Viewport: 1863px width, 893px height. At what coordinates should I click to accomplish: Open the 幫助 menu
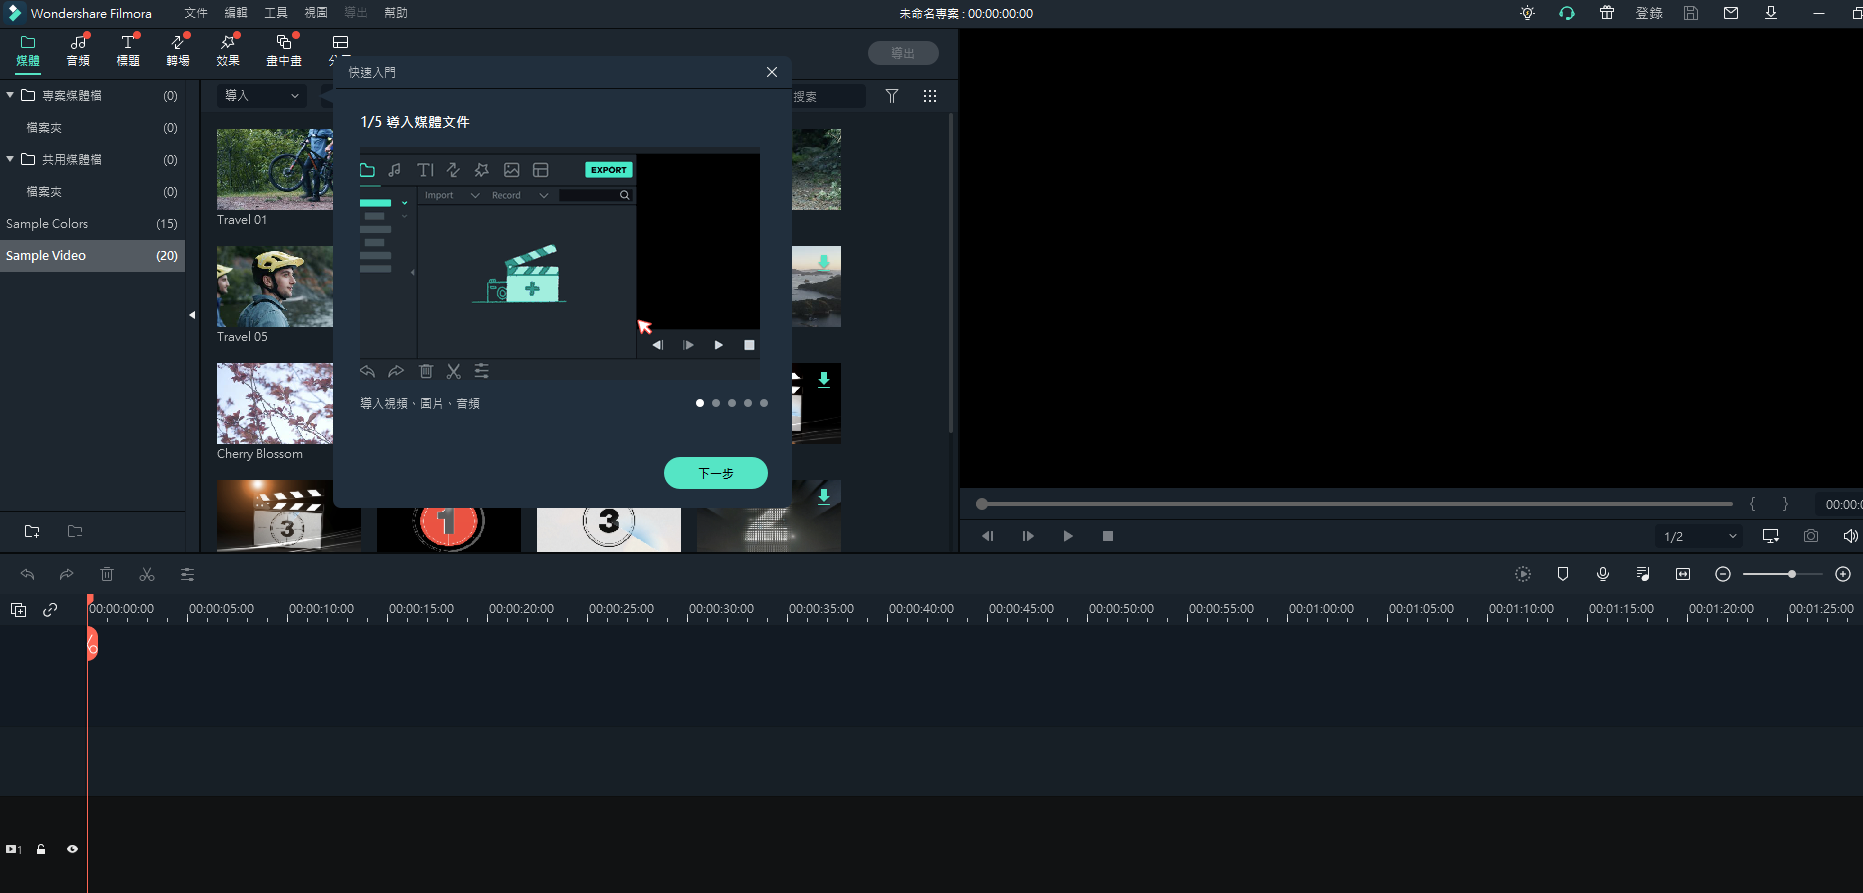click(396, 13)
